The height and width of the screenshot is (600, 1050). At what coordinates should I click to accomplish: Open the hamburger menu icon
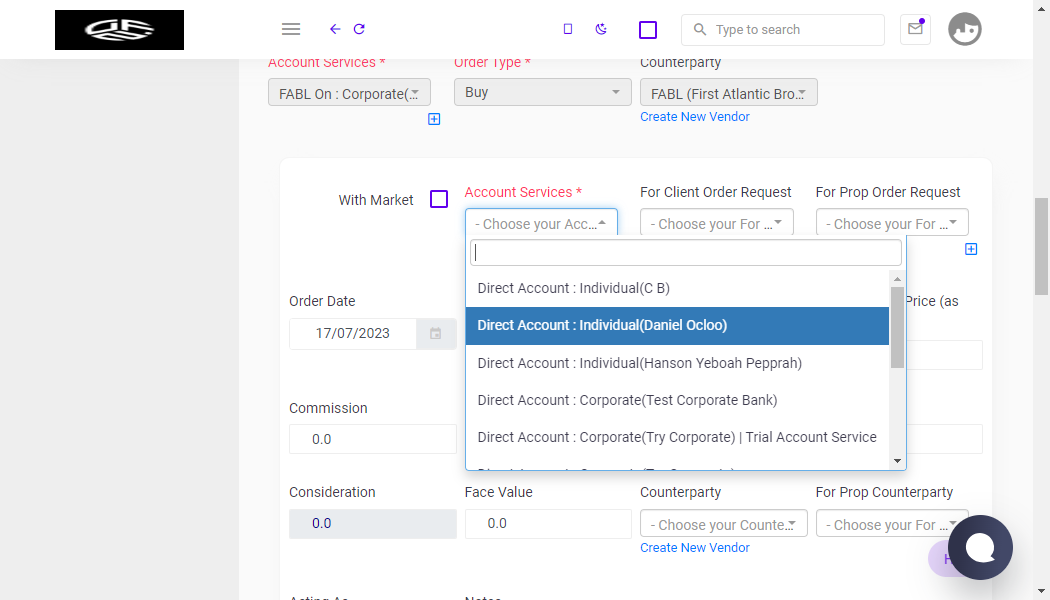(291, 29)
